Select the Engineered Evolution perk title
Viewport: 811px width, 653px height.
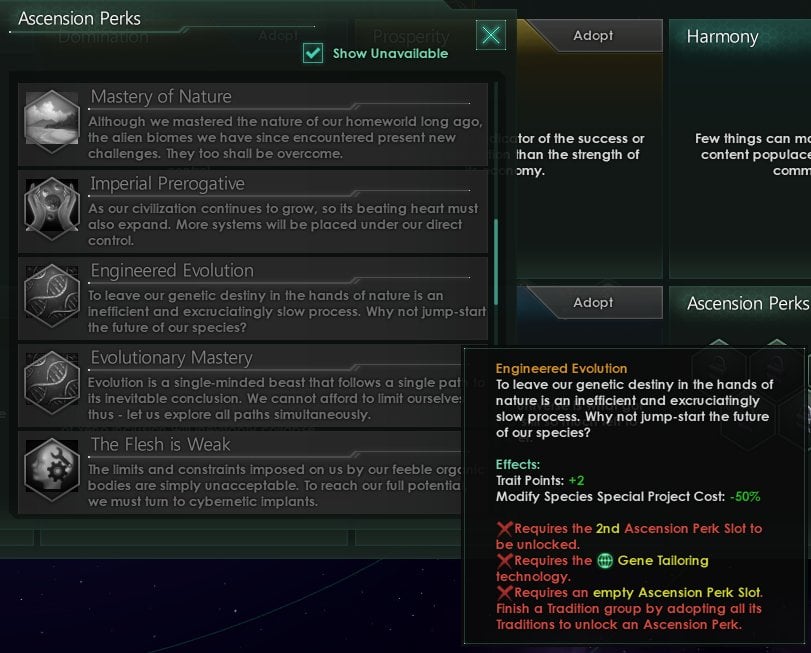(x=172, y=270)
